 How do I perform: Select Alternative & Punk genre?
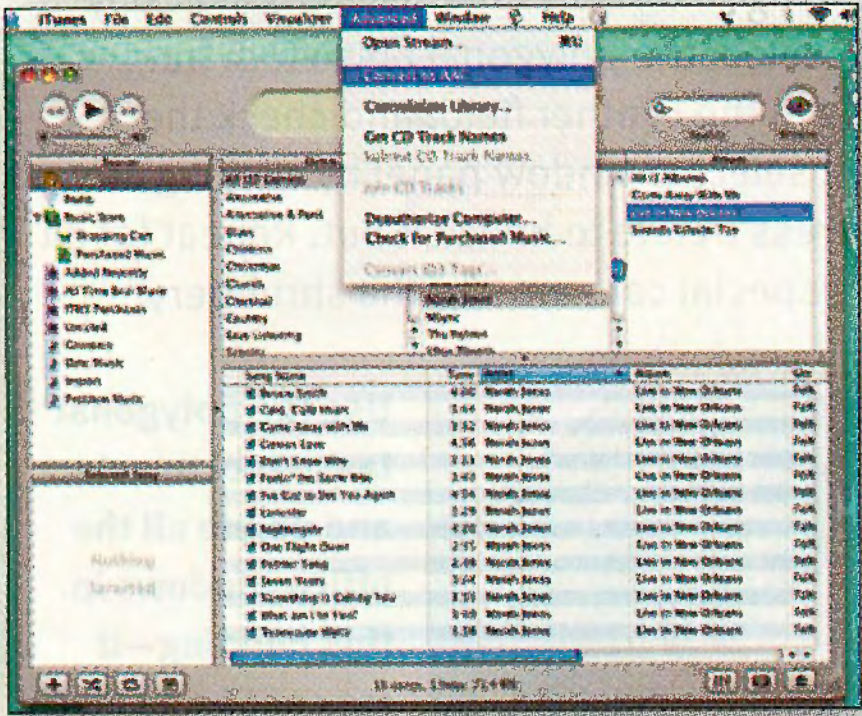pyautogui.click(x=275, y=214)
